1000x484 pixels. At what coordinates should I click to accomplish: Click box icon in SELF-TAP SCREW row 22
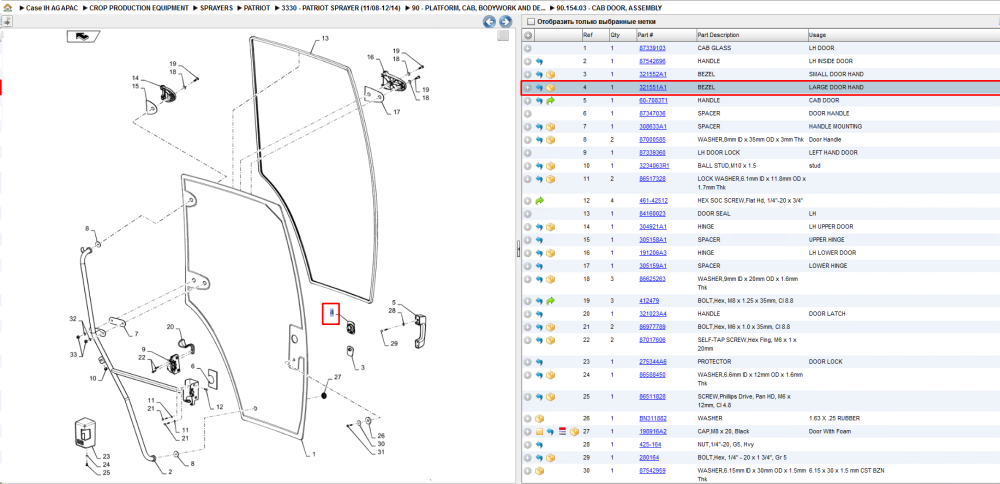tap(550, 340)
